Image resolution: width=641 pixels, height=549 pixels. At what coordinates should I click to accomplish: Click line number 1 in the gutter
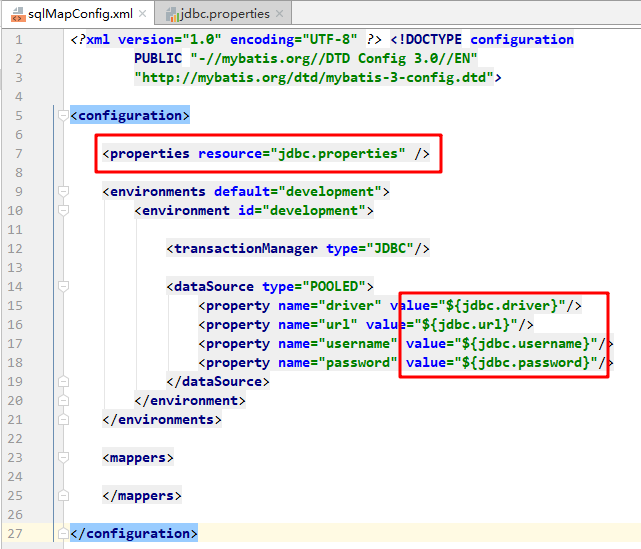tap(19, 40)
